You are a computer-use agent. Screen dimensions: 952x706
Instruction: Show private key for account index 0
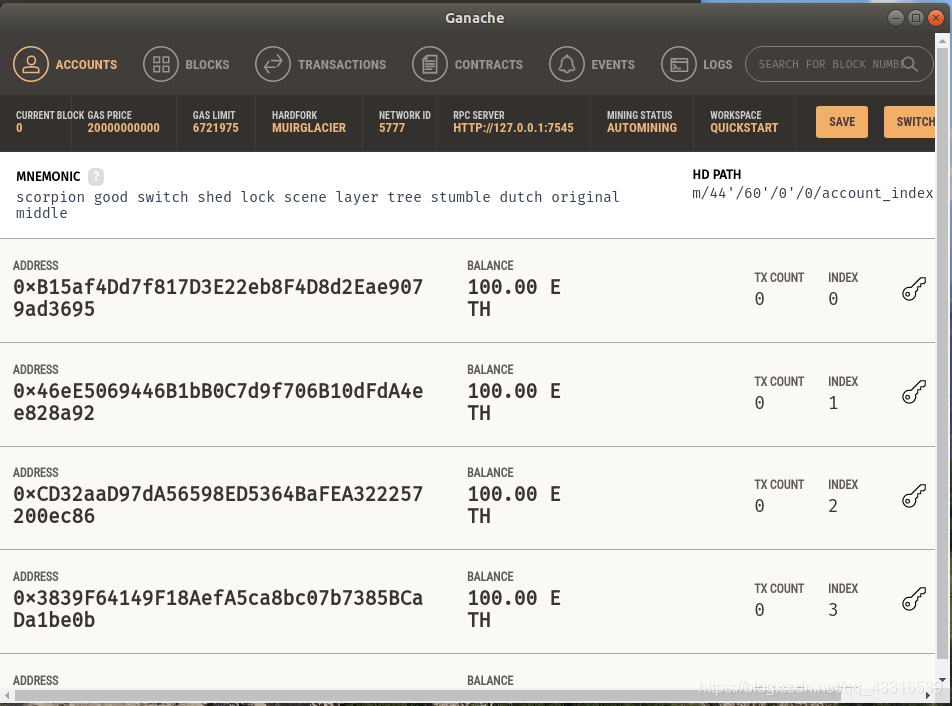tap(914, 289)
